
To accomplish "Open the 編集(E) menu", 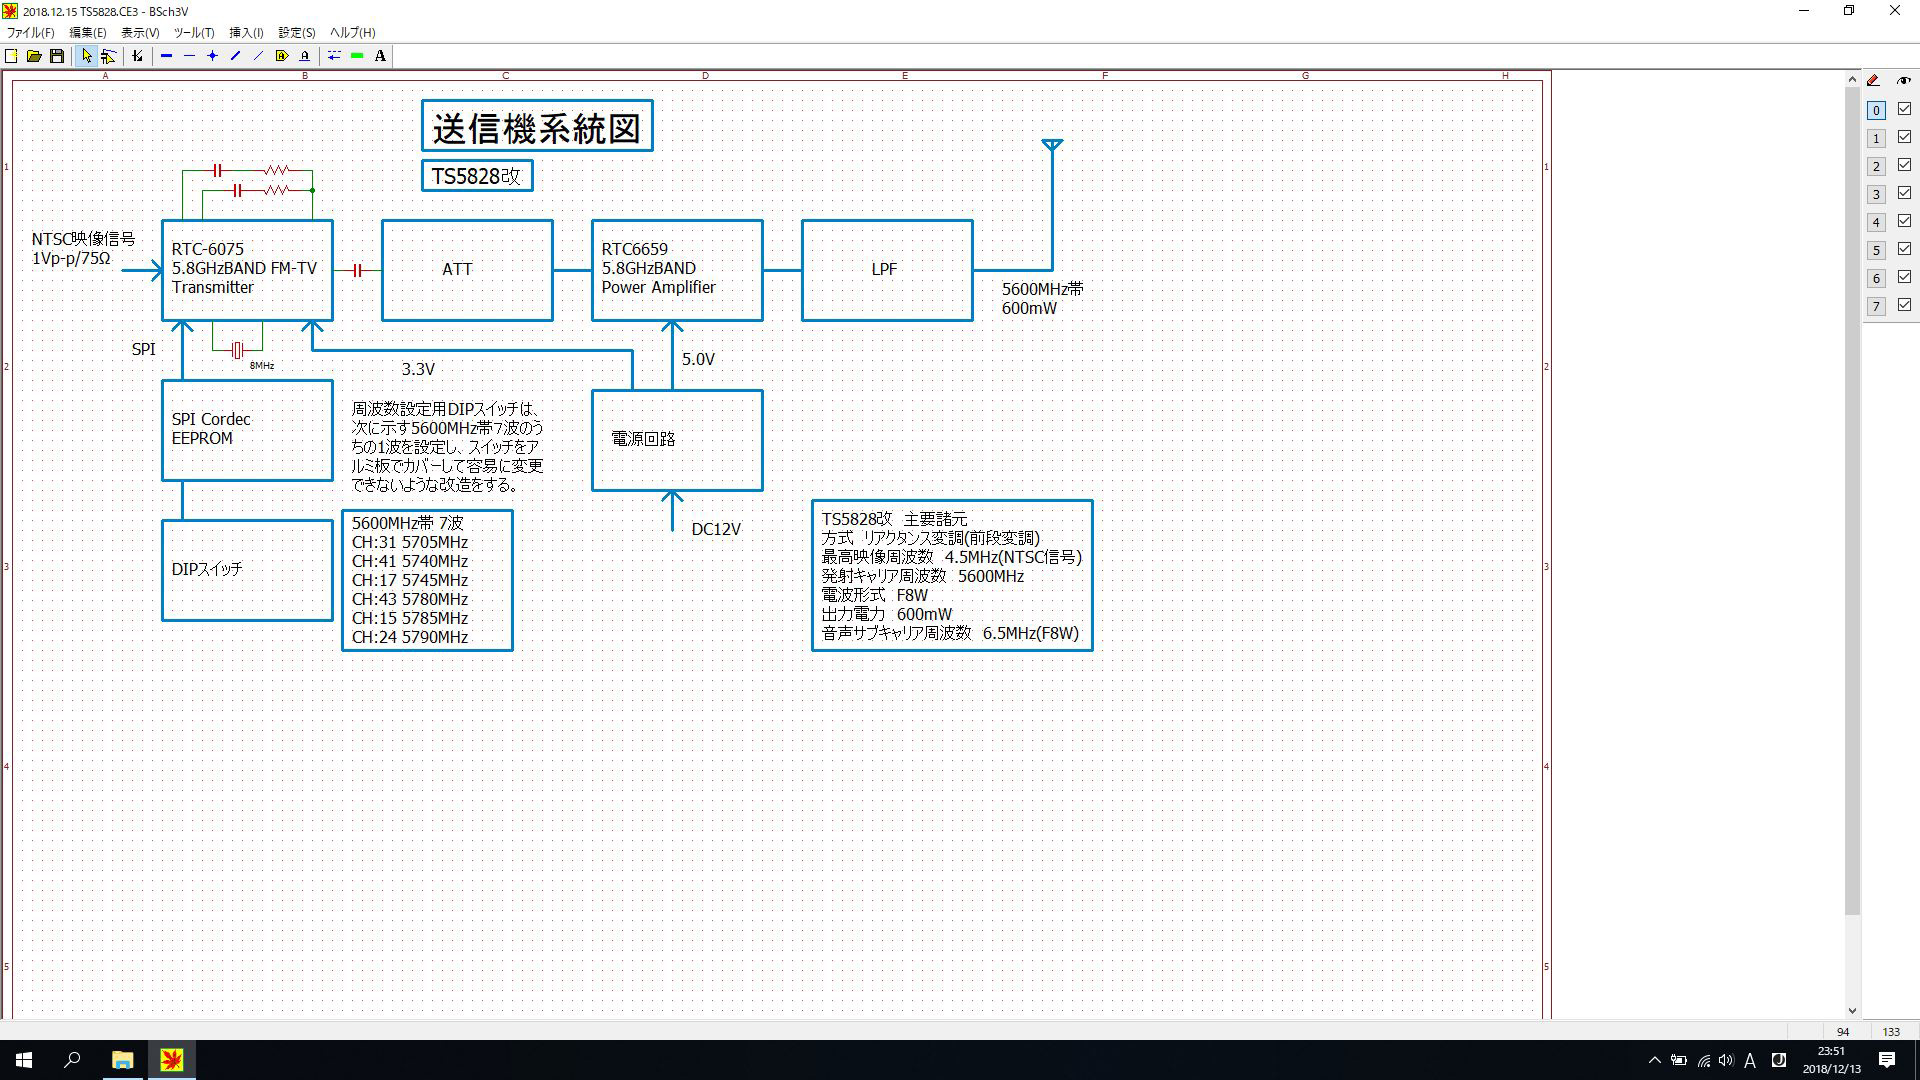I will [87, 33].
